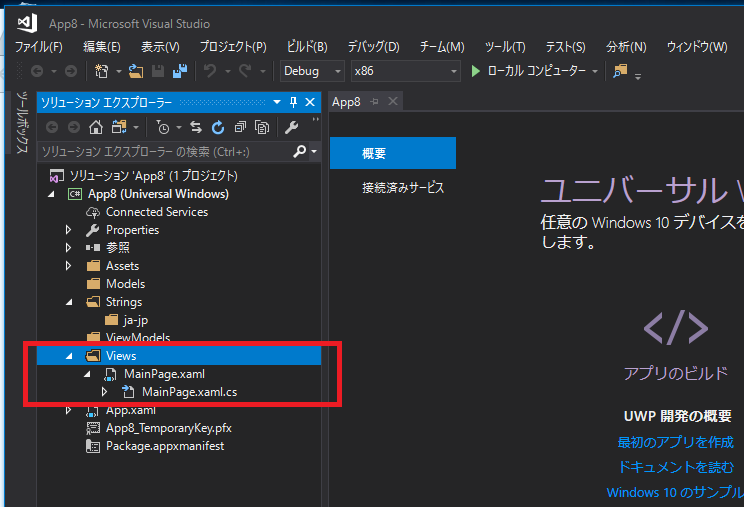744x507 pixels.
Task: Open the 分析(N) menu
Action: coord(626,47)
